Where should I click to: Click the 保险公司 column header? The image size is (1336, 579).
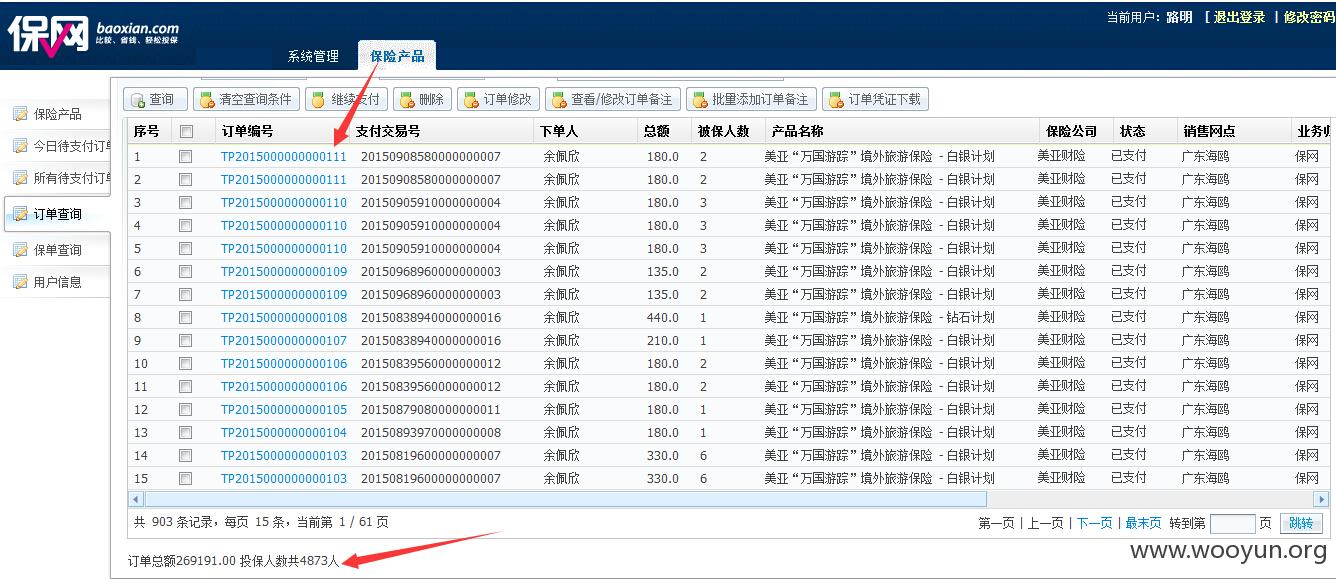(x=1072, y=131)
